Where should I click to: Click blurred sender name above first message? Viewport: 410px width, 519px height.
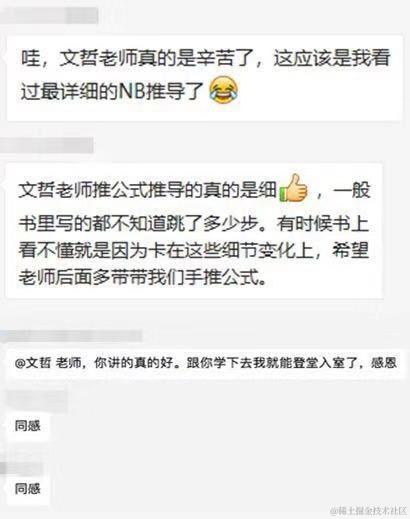(49, 16)
